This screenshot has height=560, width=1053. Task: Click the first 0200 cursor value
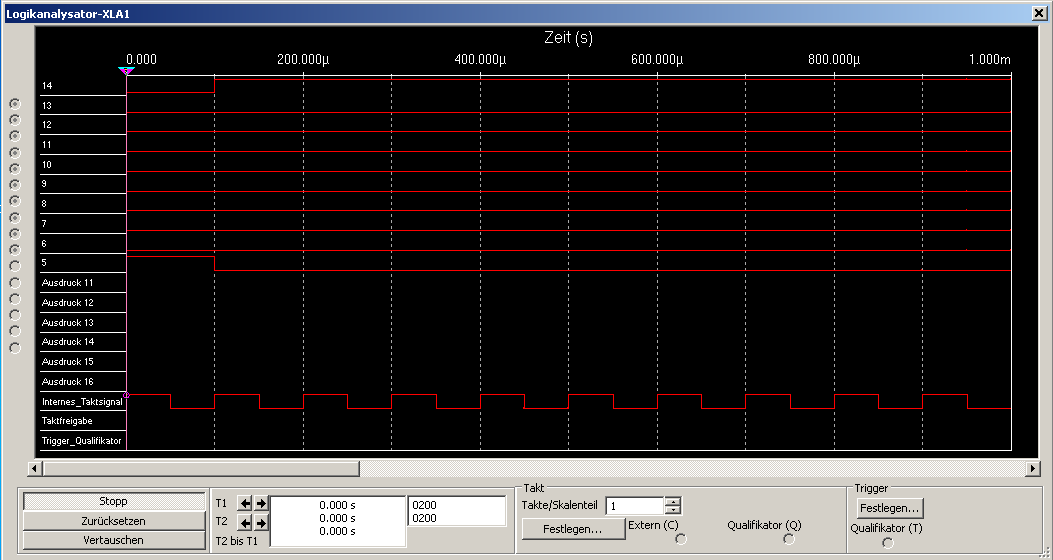pos(424,505)
